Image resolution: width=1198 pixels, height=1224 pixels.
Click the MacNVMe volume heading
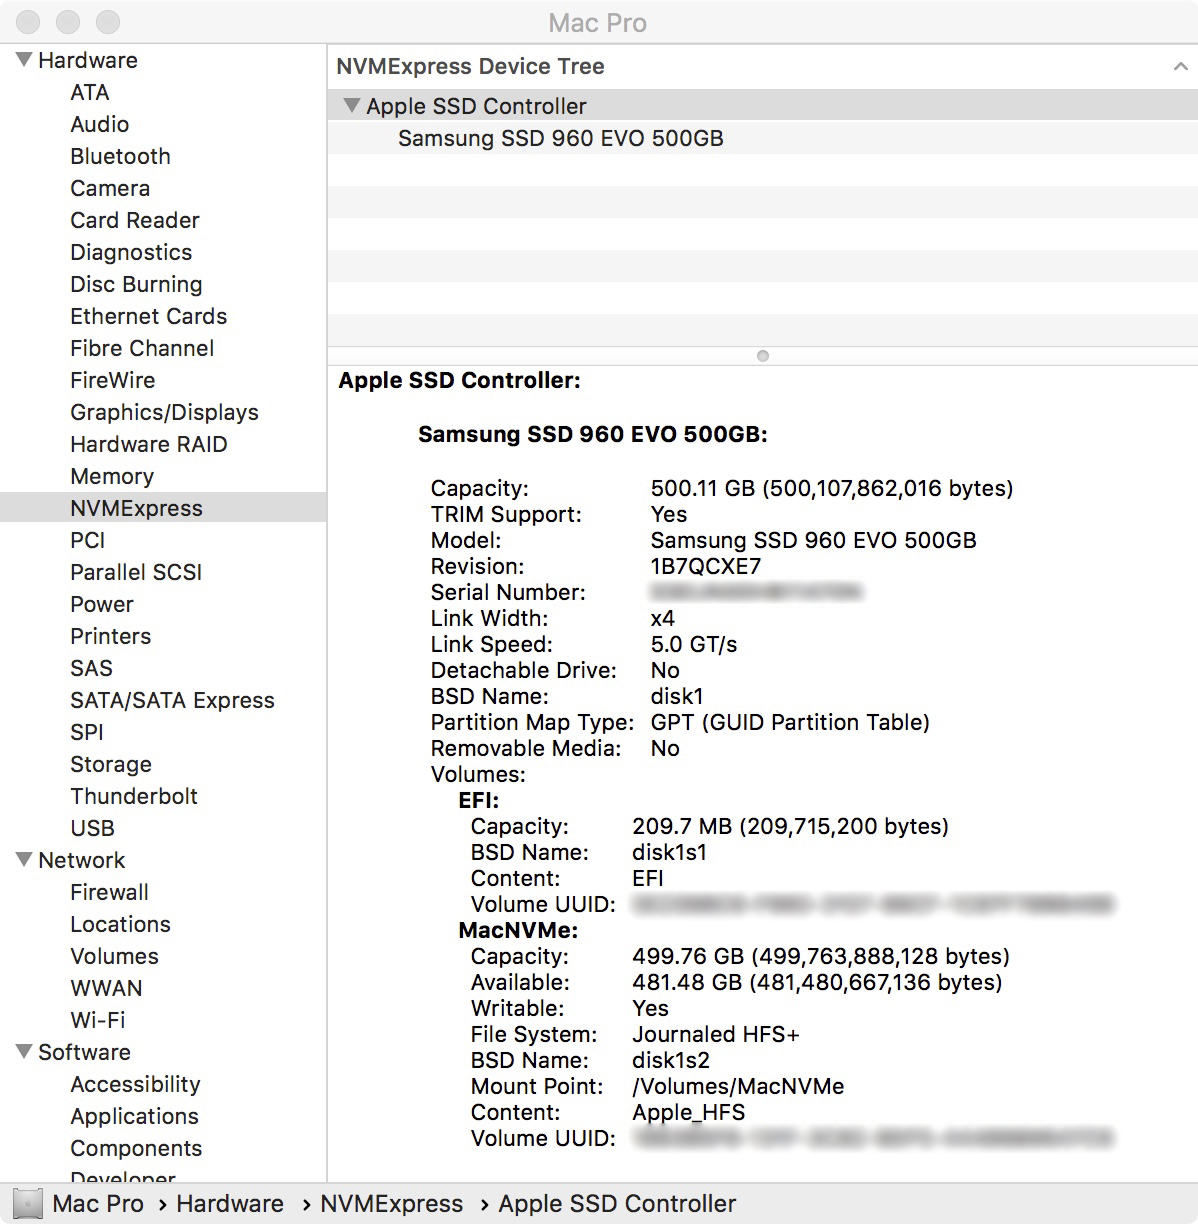(518, 930)
